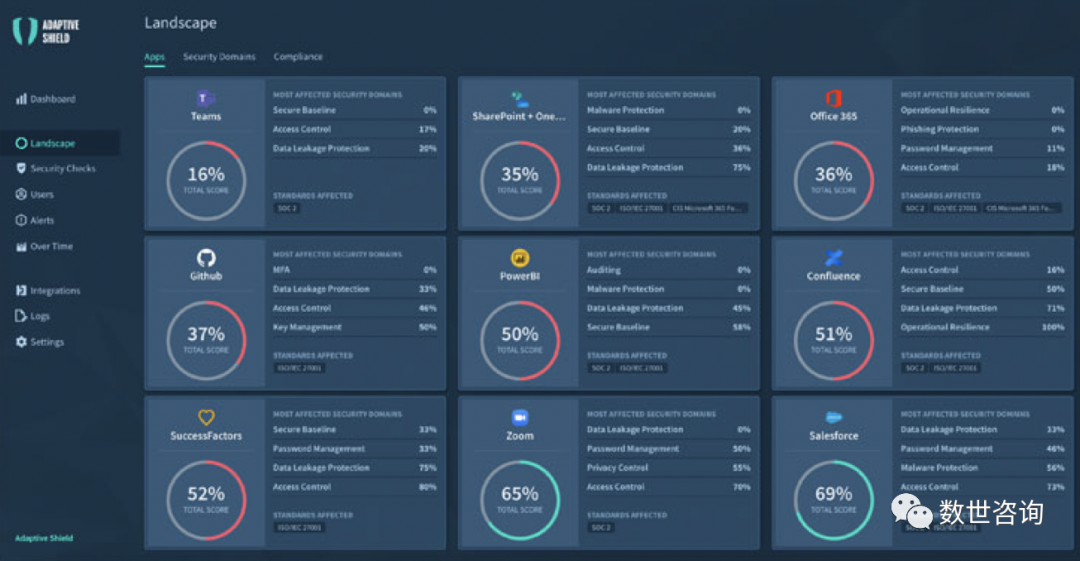
Task: Click Github 37% score circle
Action: [x=206, y=340]
